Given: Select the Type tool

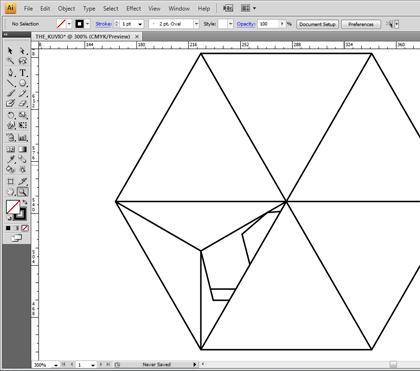Looking at the screenshot, I should (x=22, y=72).
